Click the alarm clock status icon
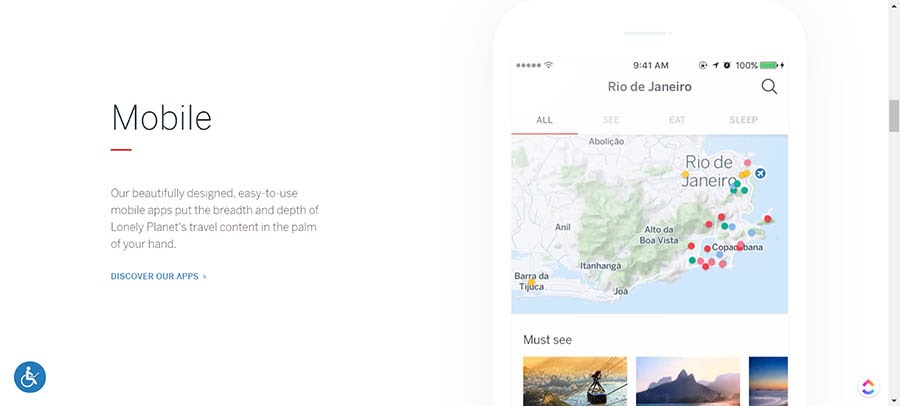900x406 pixels. click(727, 65)
